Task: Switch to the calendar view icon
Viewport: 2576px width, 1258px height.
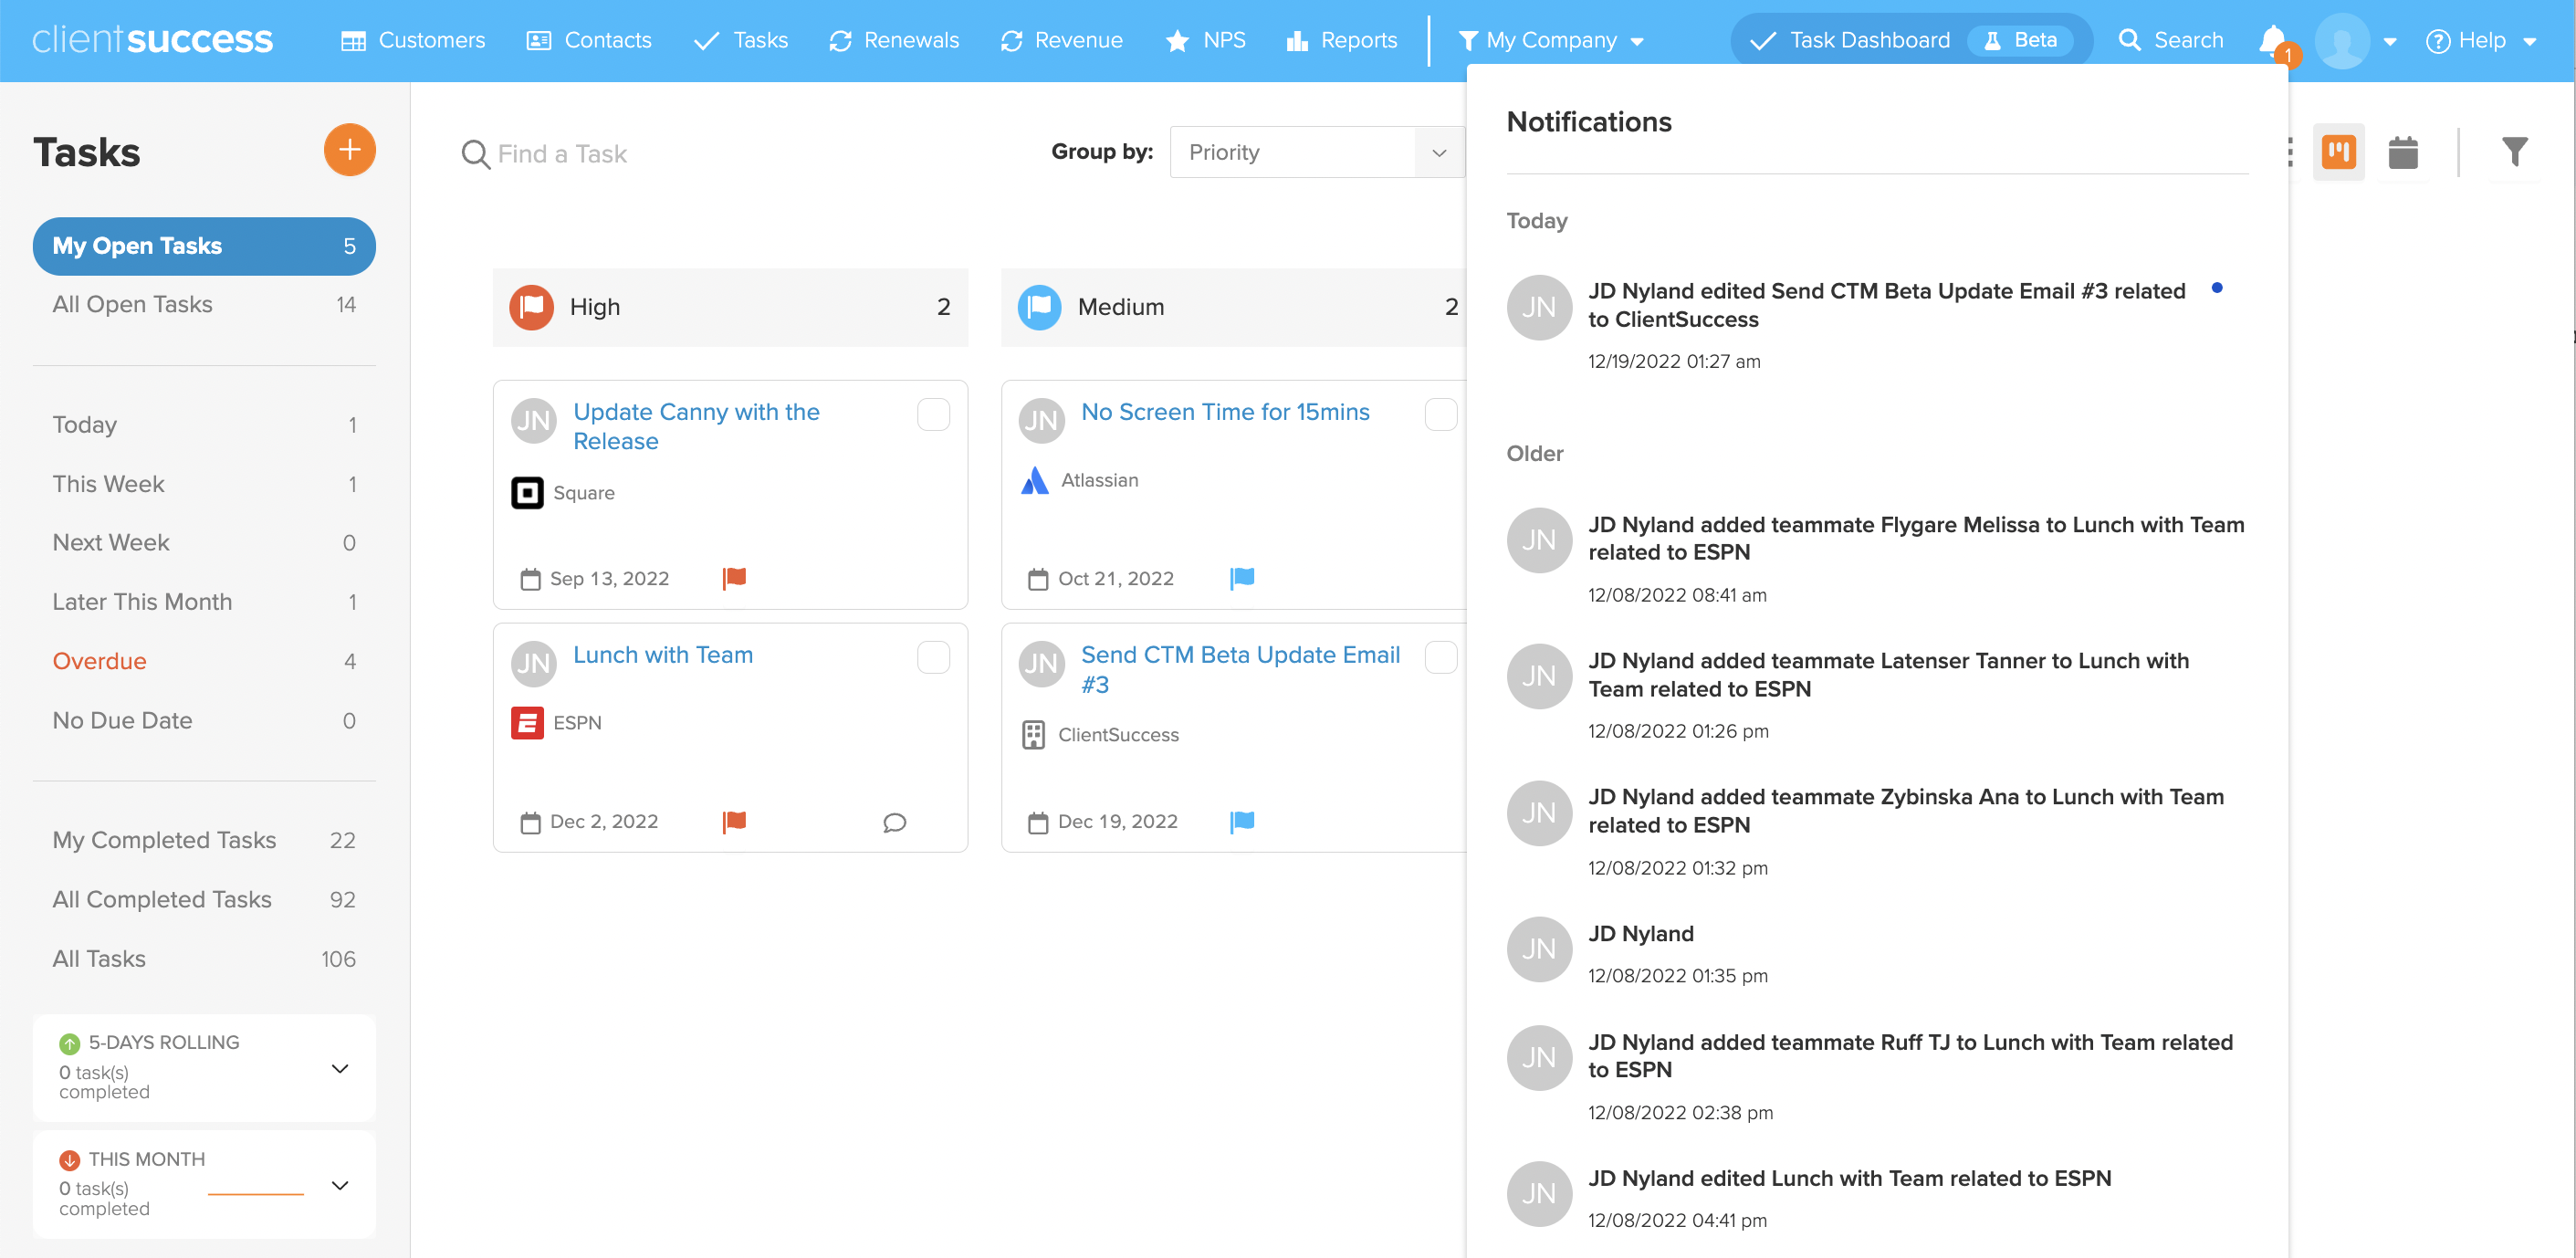Action: 2402,152
